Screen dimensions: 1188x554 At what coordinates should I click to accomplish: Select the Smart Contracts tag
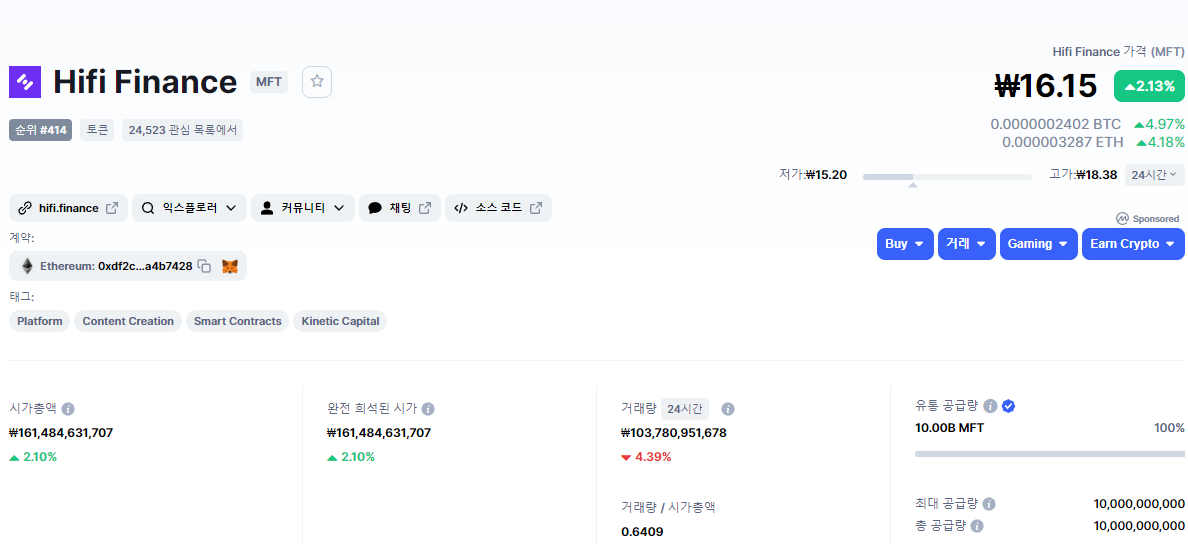click(237, 321)
